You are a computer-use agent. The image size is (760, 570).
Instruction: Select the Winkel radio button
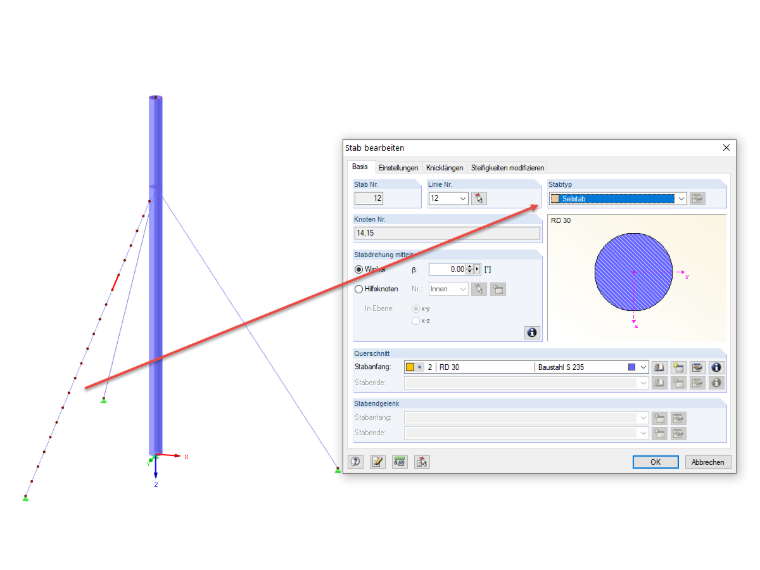tap(359, 269)
